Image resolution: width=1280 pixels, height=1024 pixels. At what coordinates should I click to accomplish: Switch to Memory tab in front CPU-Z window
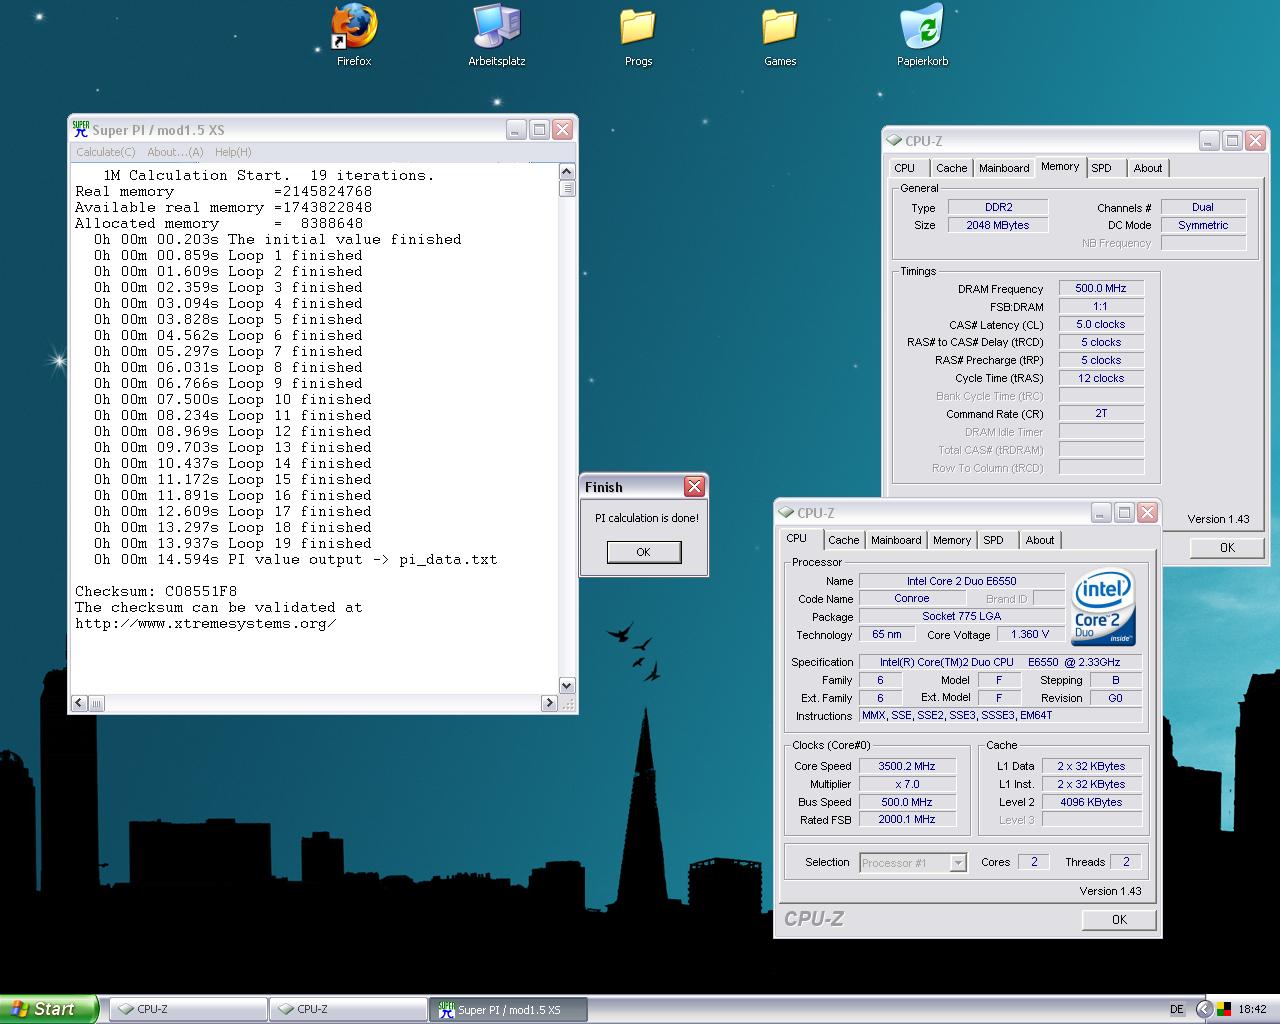click(x=952, y=540)
